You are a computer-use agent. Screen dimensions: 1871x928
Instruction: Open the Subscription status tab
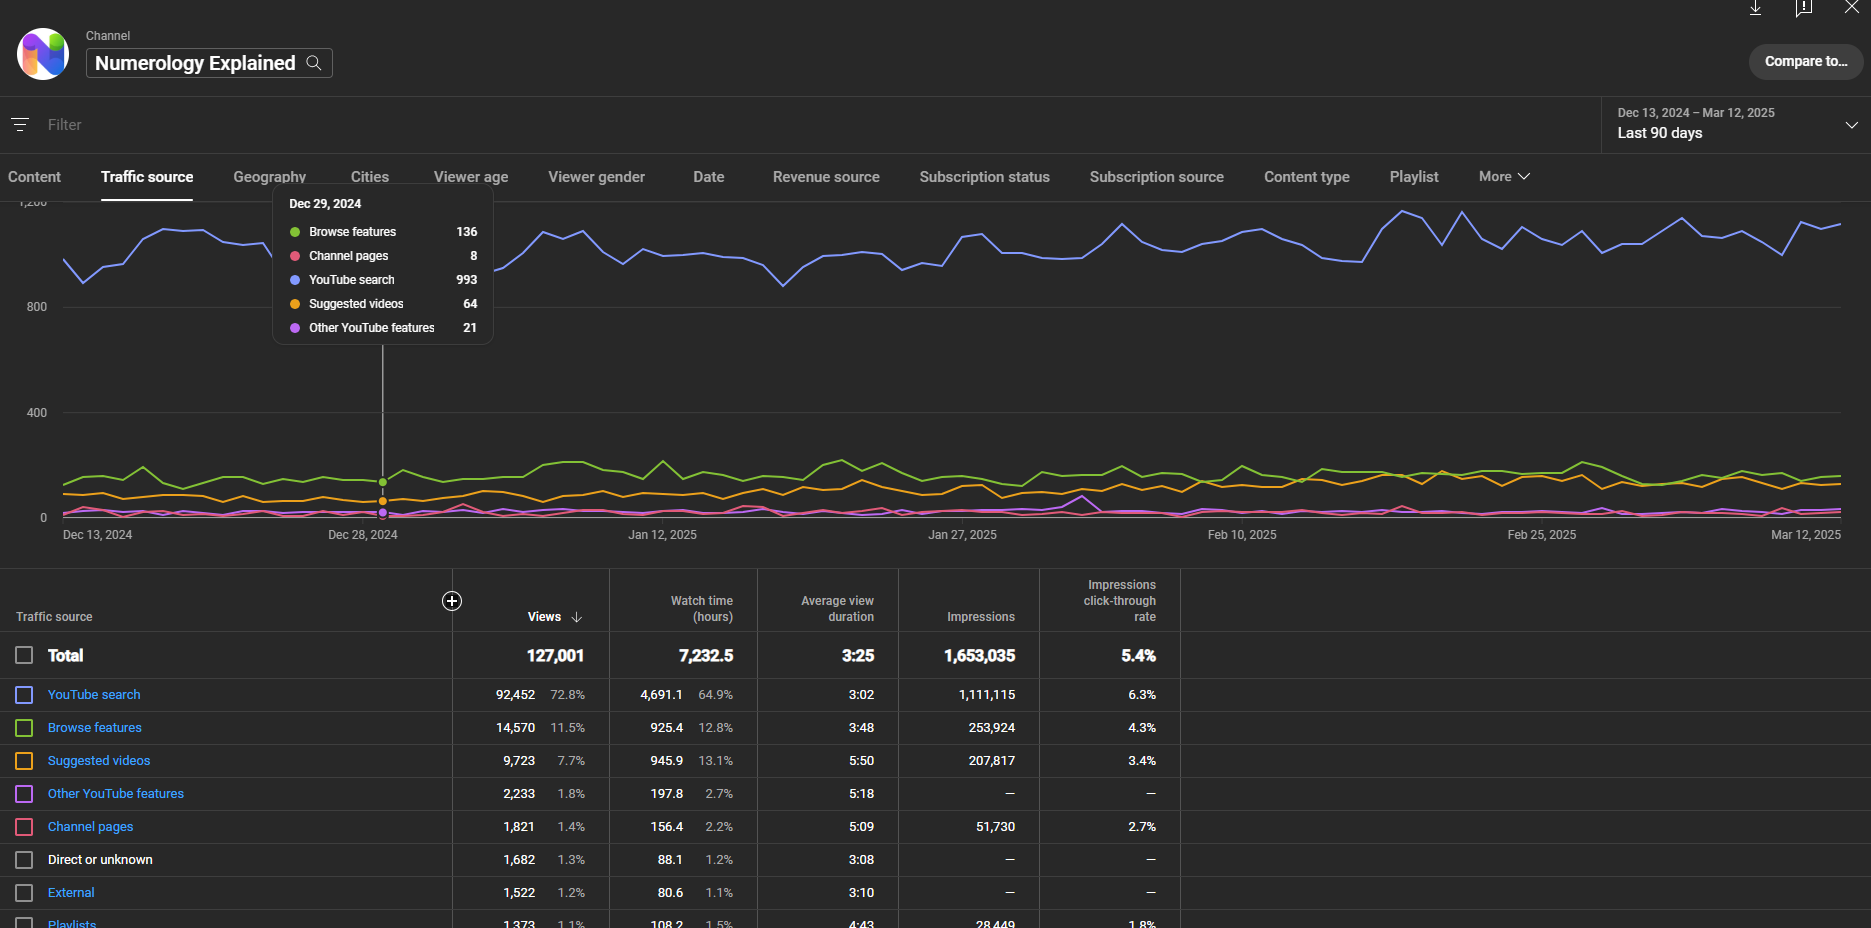985,177
